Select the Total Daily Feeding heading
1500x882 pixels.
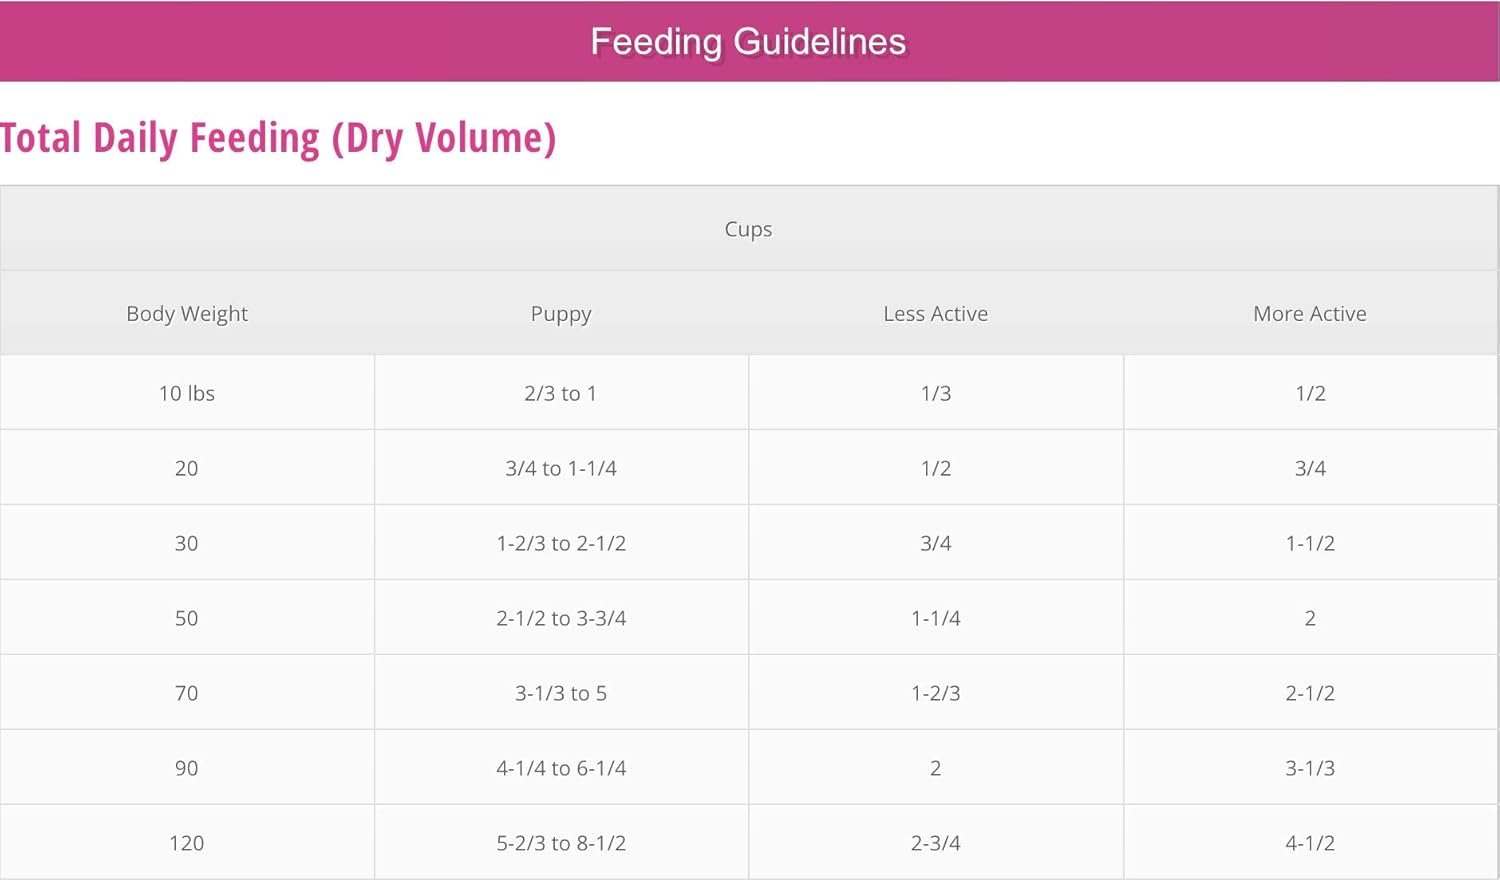(x=278, y=138)
